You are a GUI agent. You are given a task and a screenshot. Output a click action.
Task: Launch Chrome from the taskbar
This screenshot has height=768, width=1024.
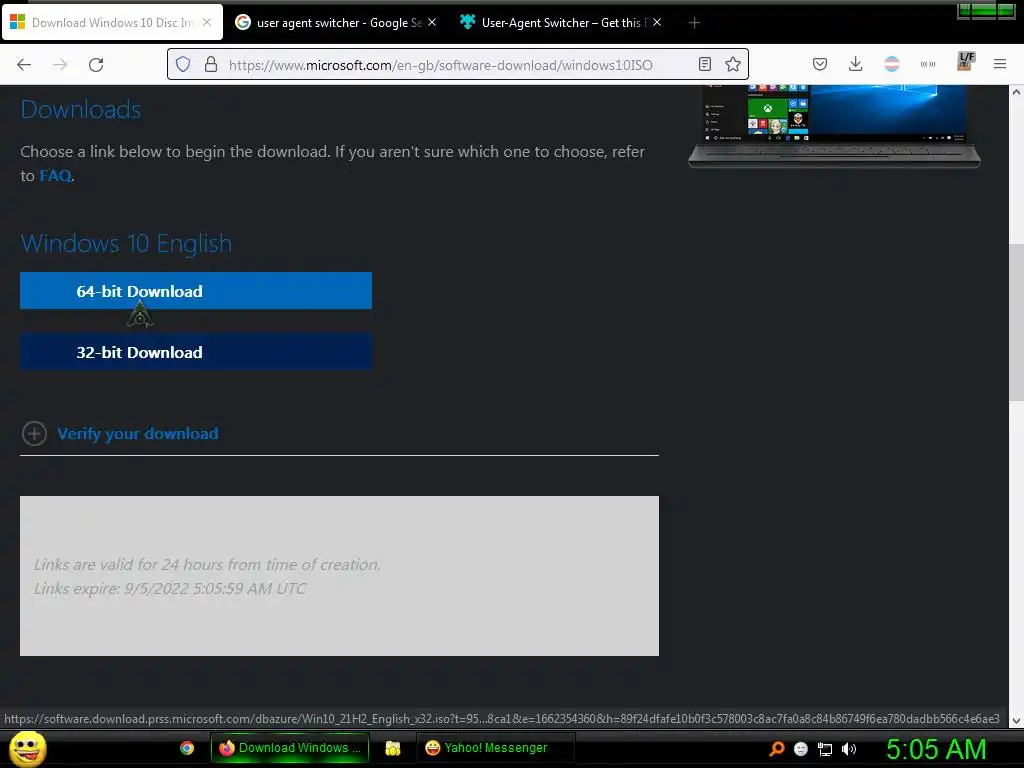tap(187, 748)
